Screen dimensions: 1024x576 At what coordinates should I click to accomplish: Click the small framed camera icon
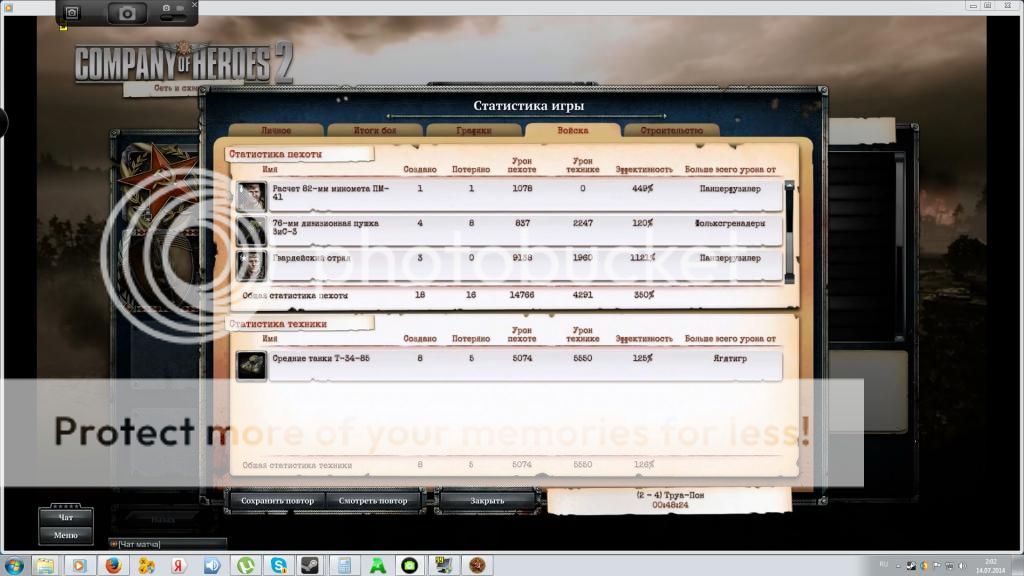click(x=72, y=12)
